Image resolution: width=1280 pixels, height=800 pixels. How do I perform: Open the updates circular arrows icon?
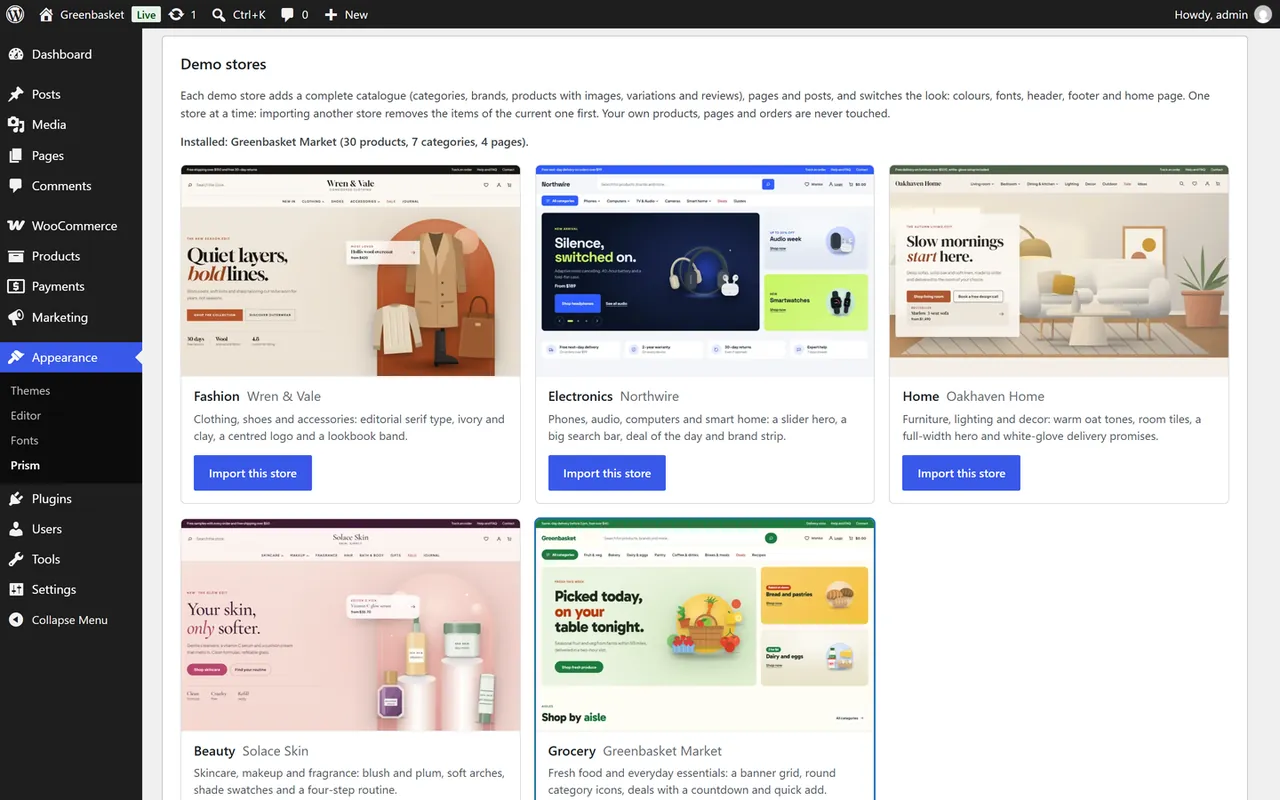(x=176, y=14)
